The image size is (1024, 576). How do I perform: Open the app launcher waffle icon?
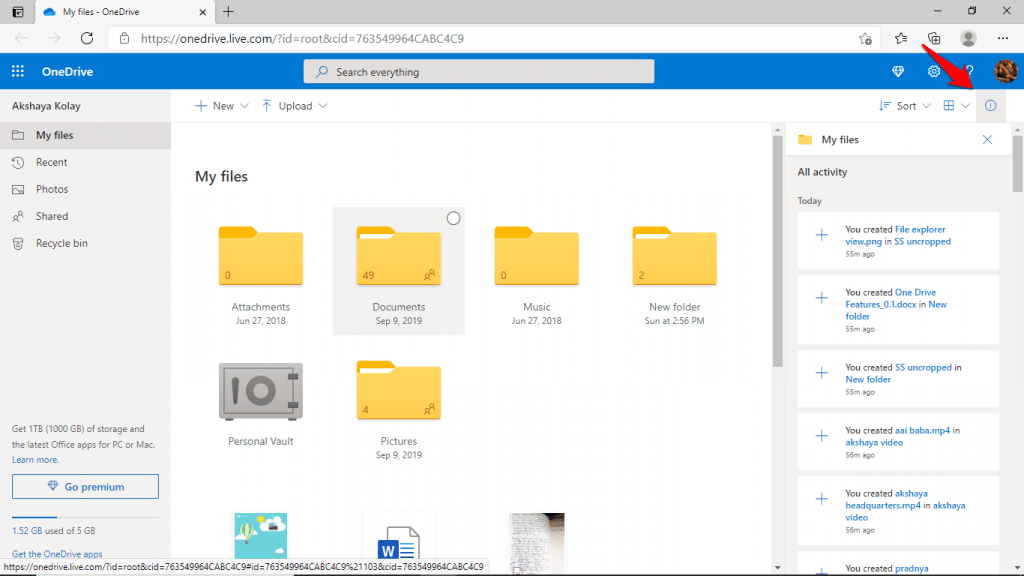[x=16, y=71]
